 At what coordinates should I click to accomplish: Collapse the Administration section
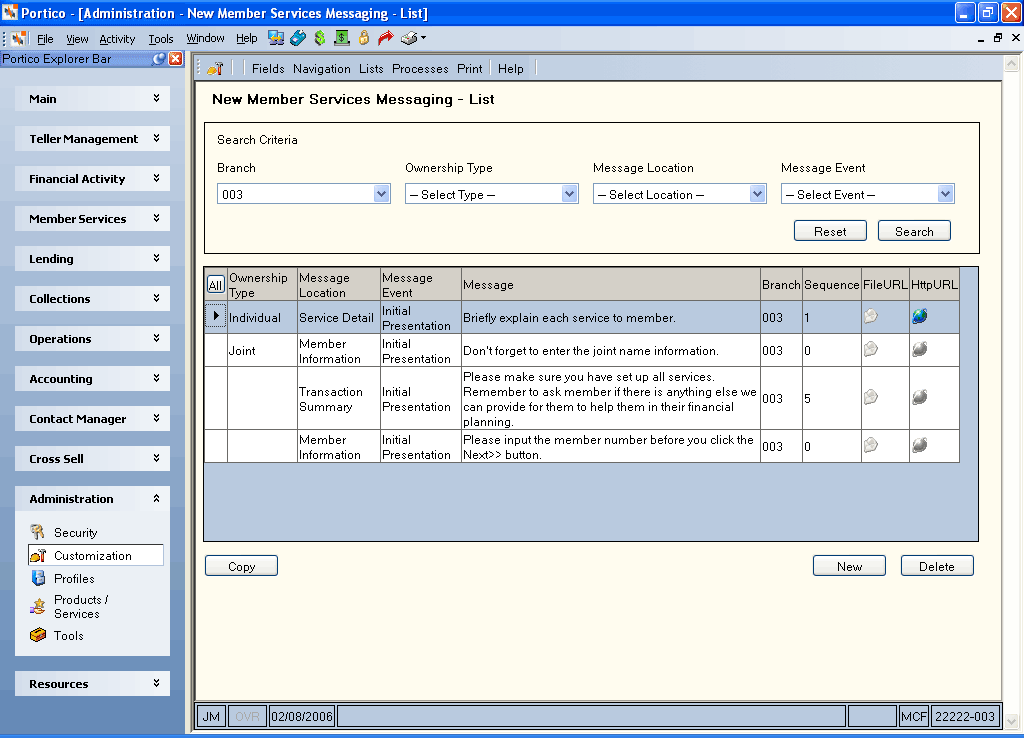tap(92, 498)
